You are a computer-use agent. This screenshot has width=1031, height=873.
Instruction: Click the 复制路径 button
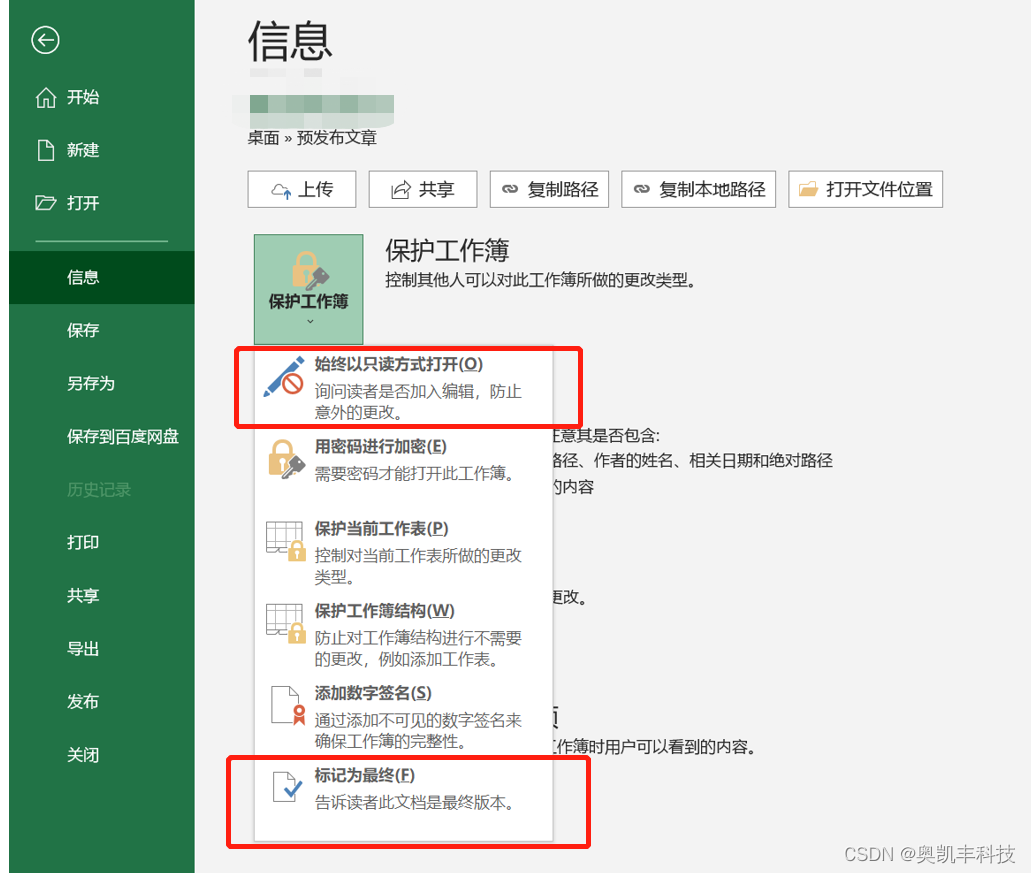click(549, 189)
